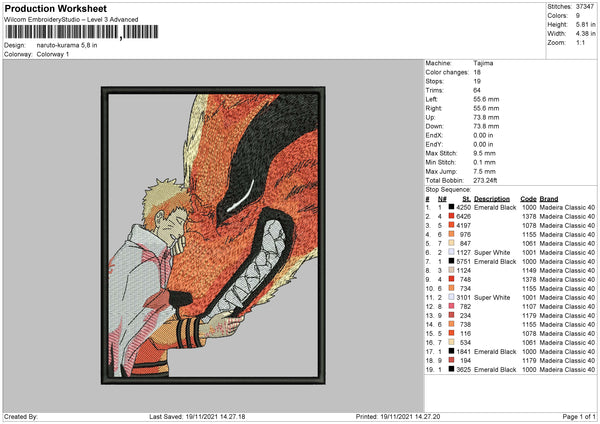This screenshot has width=600, height=424.
Task: Select the Total Bobbin value '273.24ft'
Action: pyautogui.click(x=485, y=181)
